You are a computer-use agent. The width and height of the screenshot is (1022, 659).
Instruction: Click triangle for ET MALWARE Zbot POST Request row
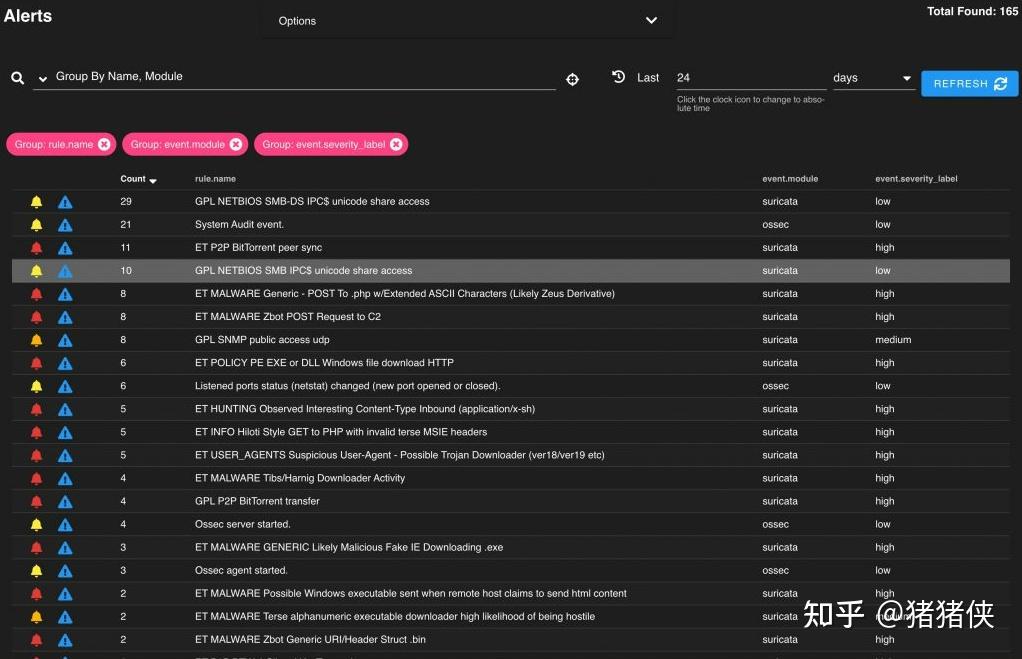click(65, 317)
